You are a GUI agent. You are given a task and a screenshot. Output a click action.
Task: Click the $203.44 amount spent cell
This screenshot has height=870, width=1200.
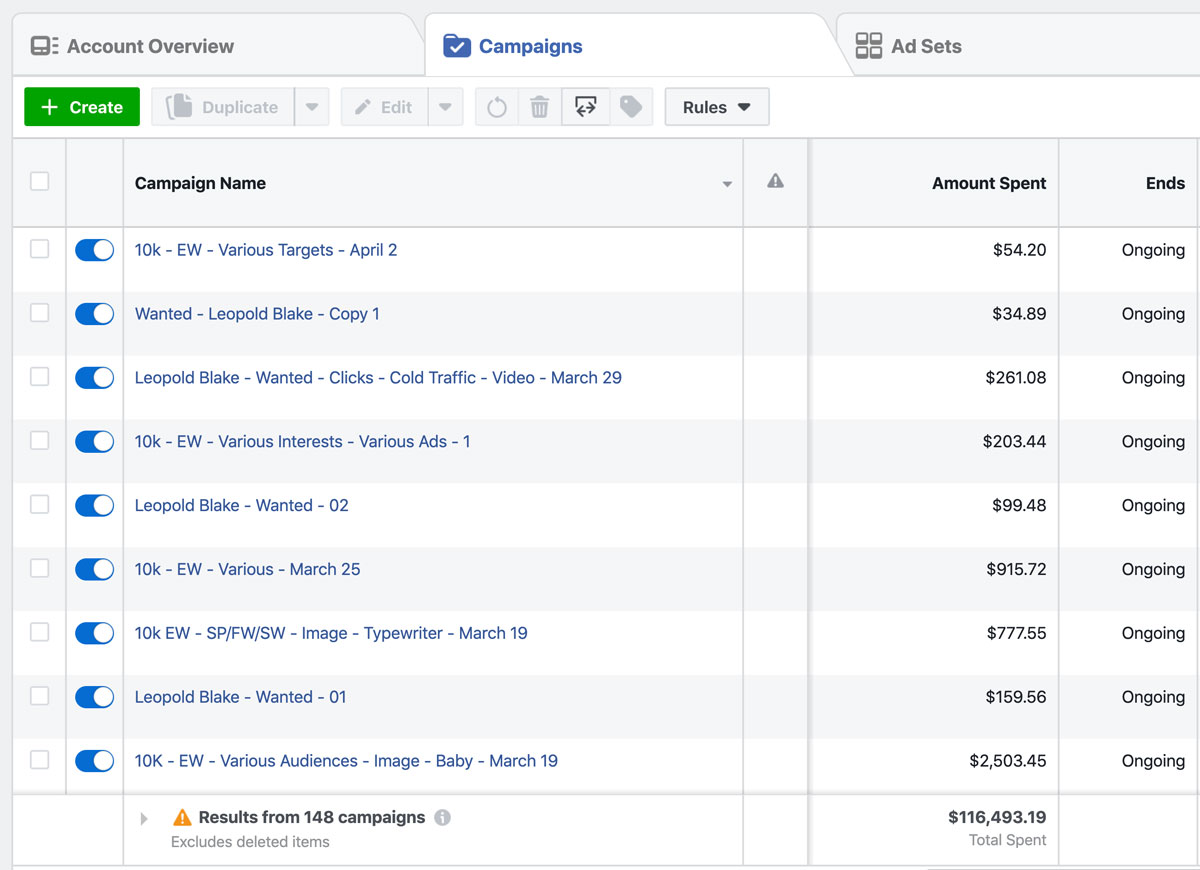1014,442
